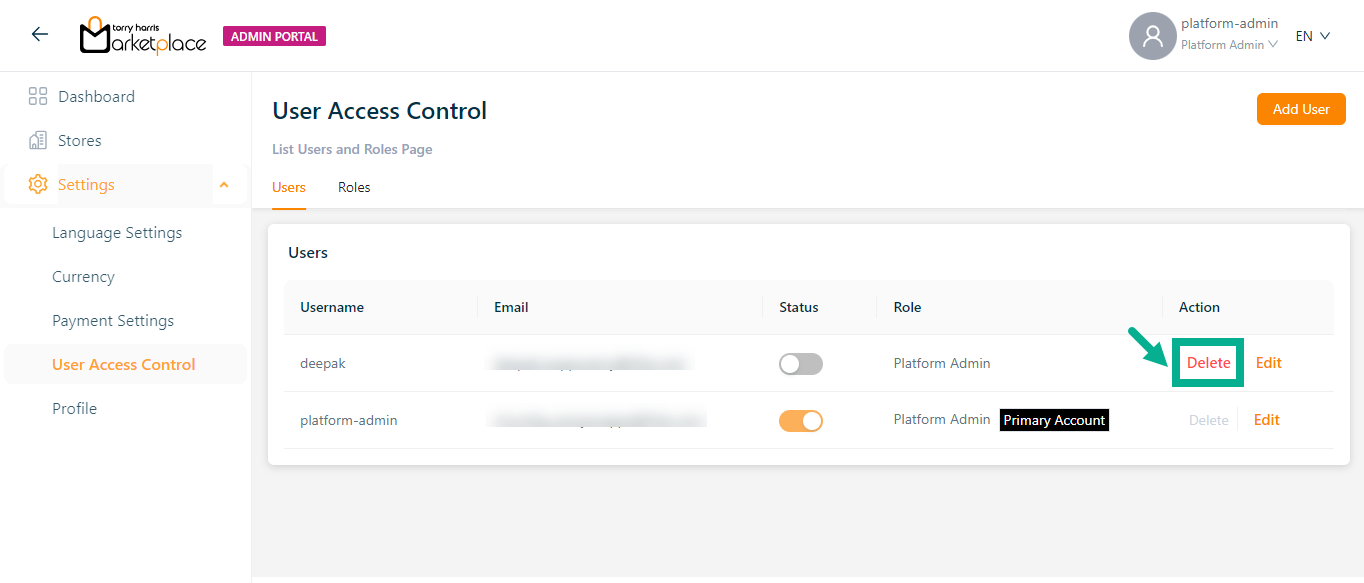The height and width of the screenshot is (583, 1364).
Task: Open the EN language dropdown
Action: pyautogui.click(x=1313, y=36)
